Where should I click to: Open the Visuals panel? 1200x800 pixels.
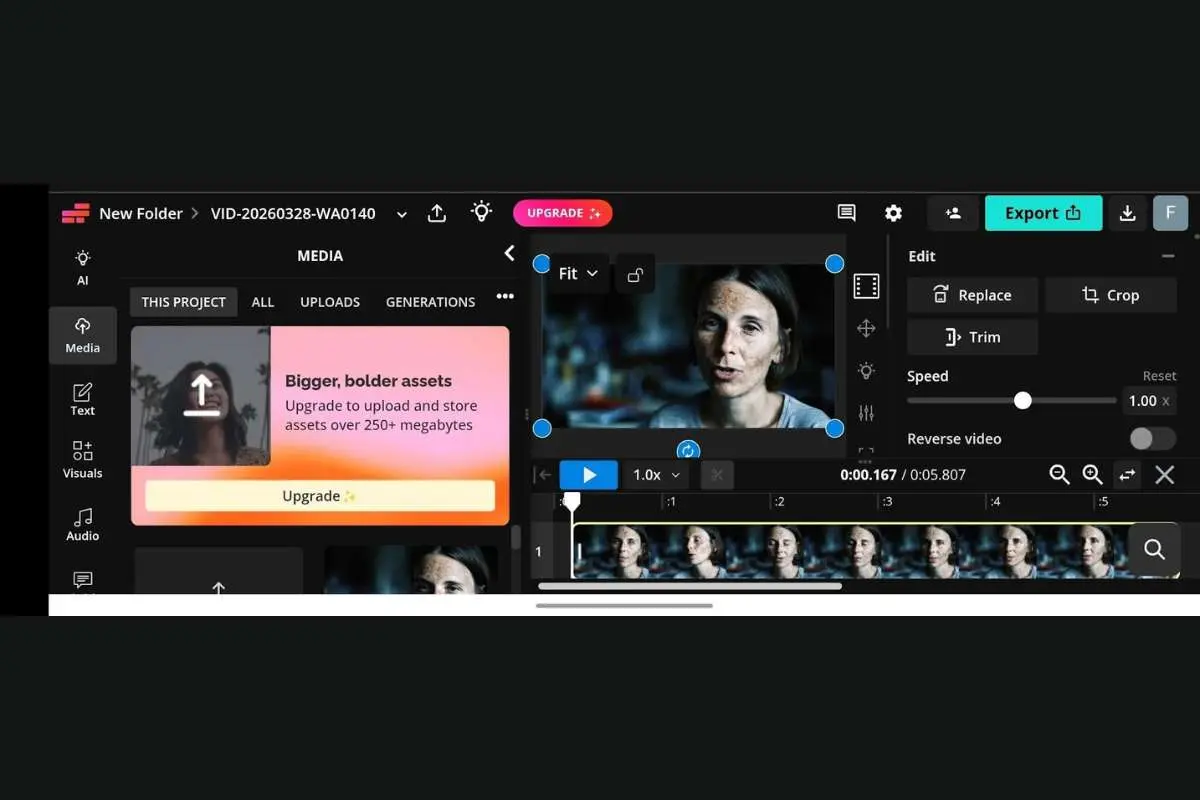pos(82,460)
